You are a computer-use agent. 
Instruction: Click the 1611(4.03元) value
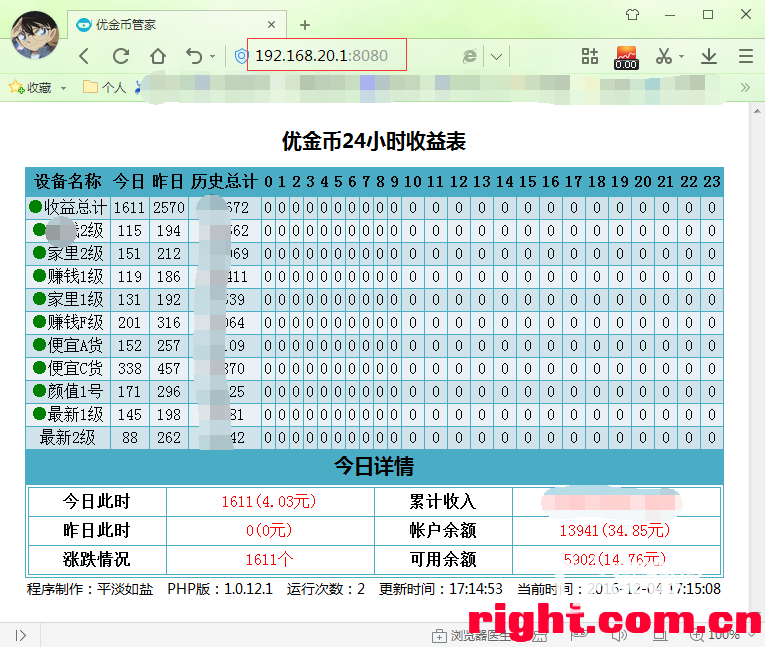[x=269, y=502]
